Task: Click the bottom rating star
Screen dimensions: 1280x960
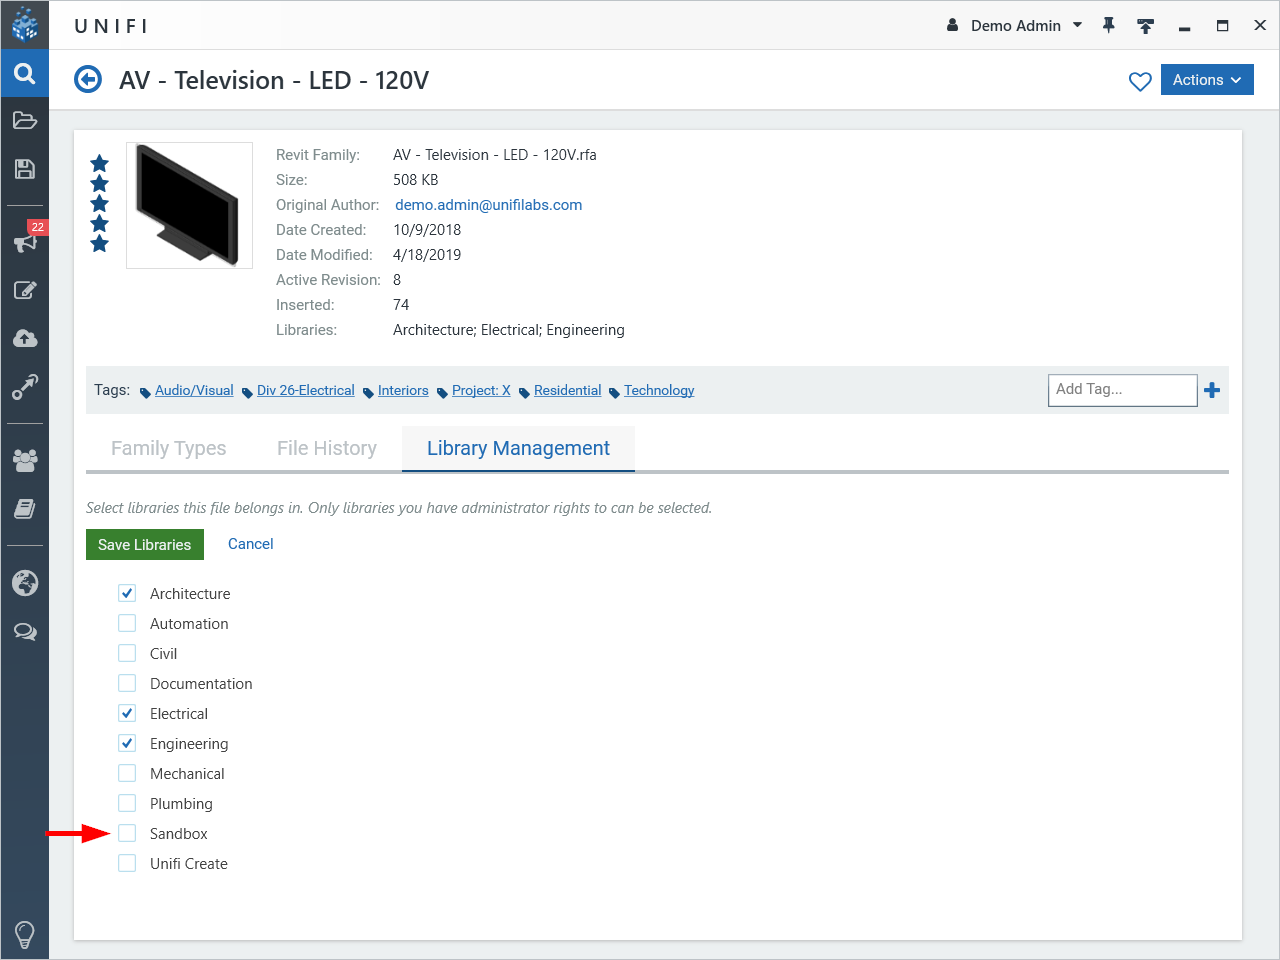Action: pos(99,243)
